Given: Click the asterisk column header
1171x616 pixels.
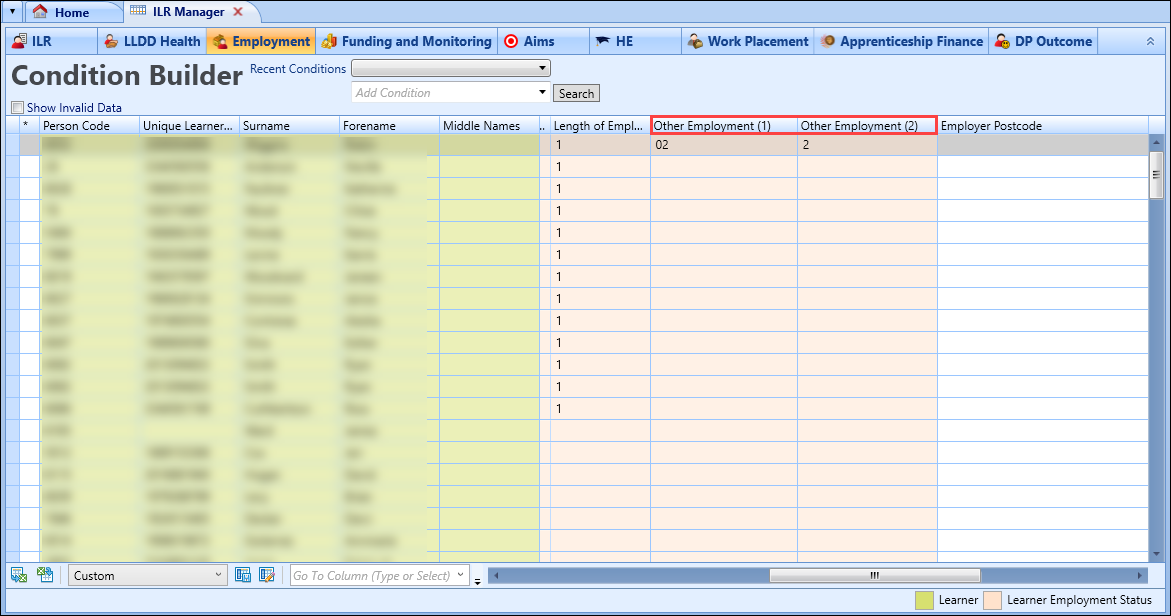Looking at the screenshot, I should point(29,125).
